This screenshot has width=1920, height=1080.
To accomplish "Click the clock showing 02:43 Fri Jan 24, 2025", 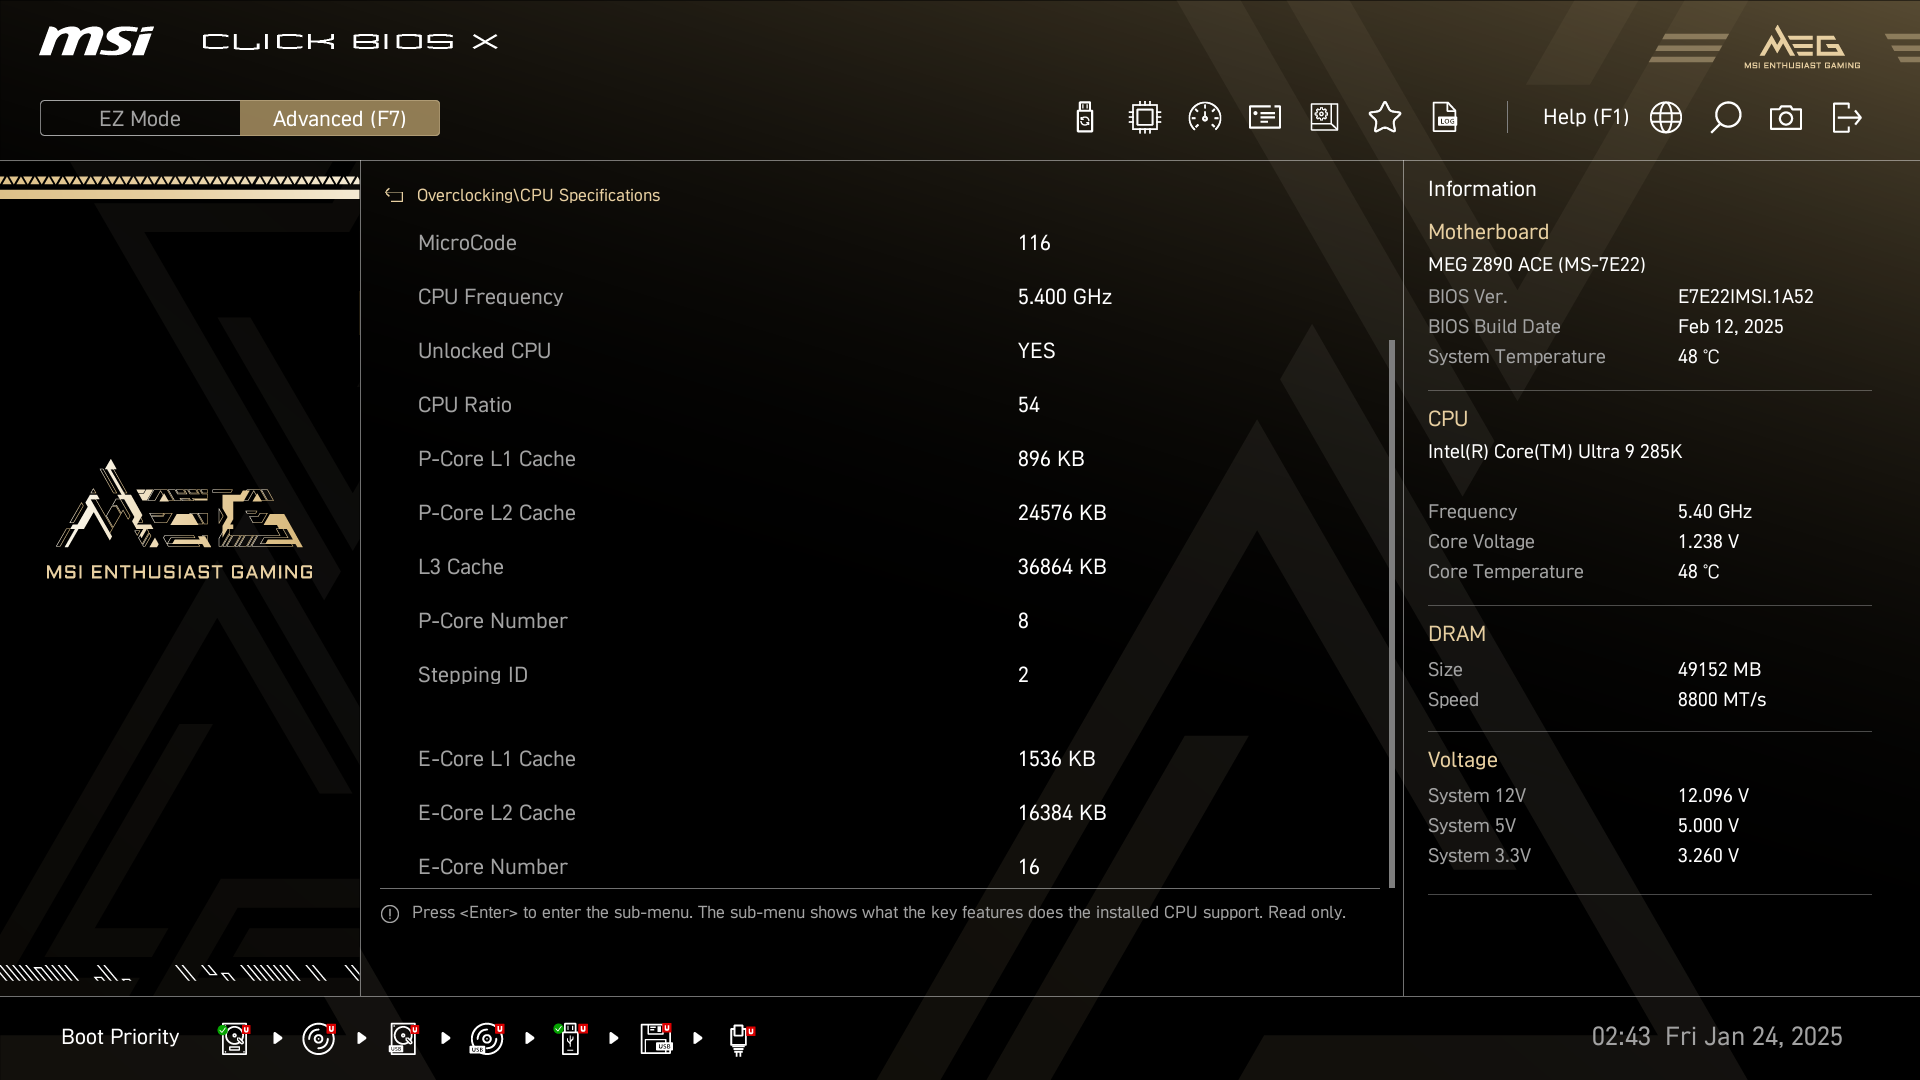I will tap(1716, 1037).
